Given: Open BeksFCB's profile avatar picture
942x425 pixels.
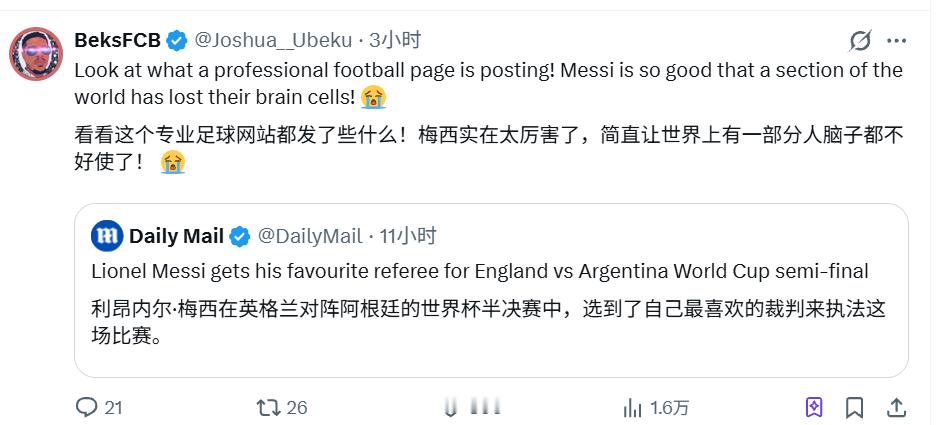Looking at the screenshot, I should 36,54.
